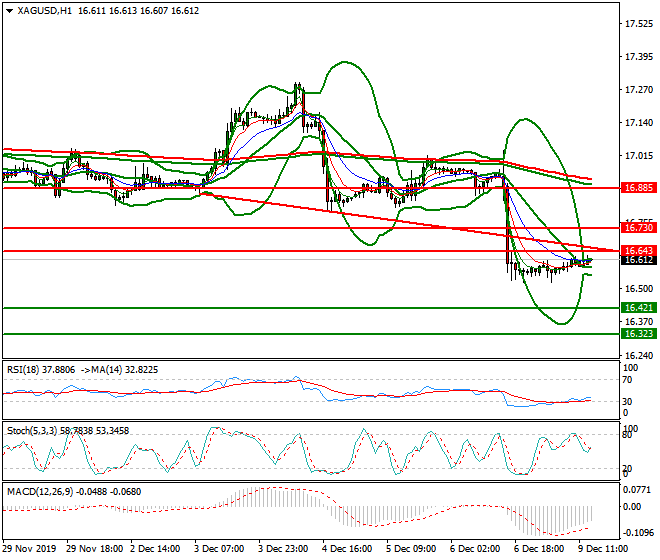Click the 2 Dec 14:00 time axis label
660x560 pixels.
click(x=155, y=549)
